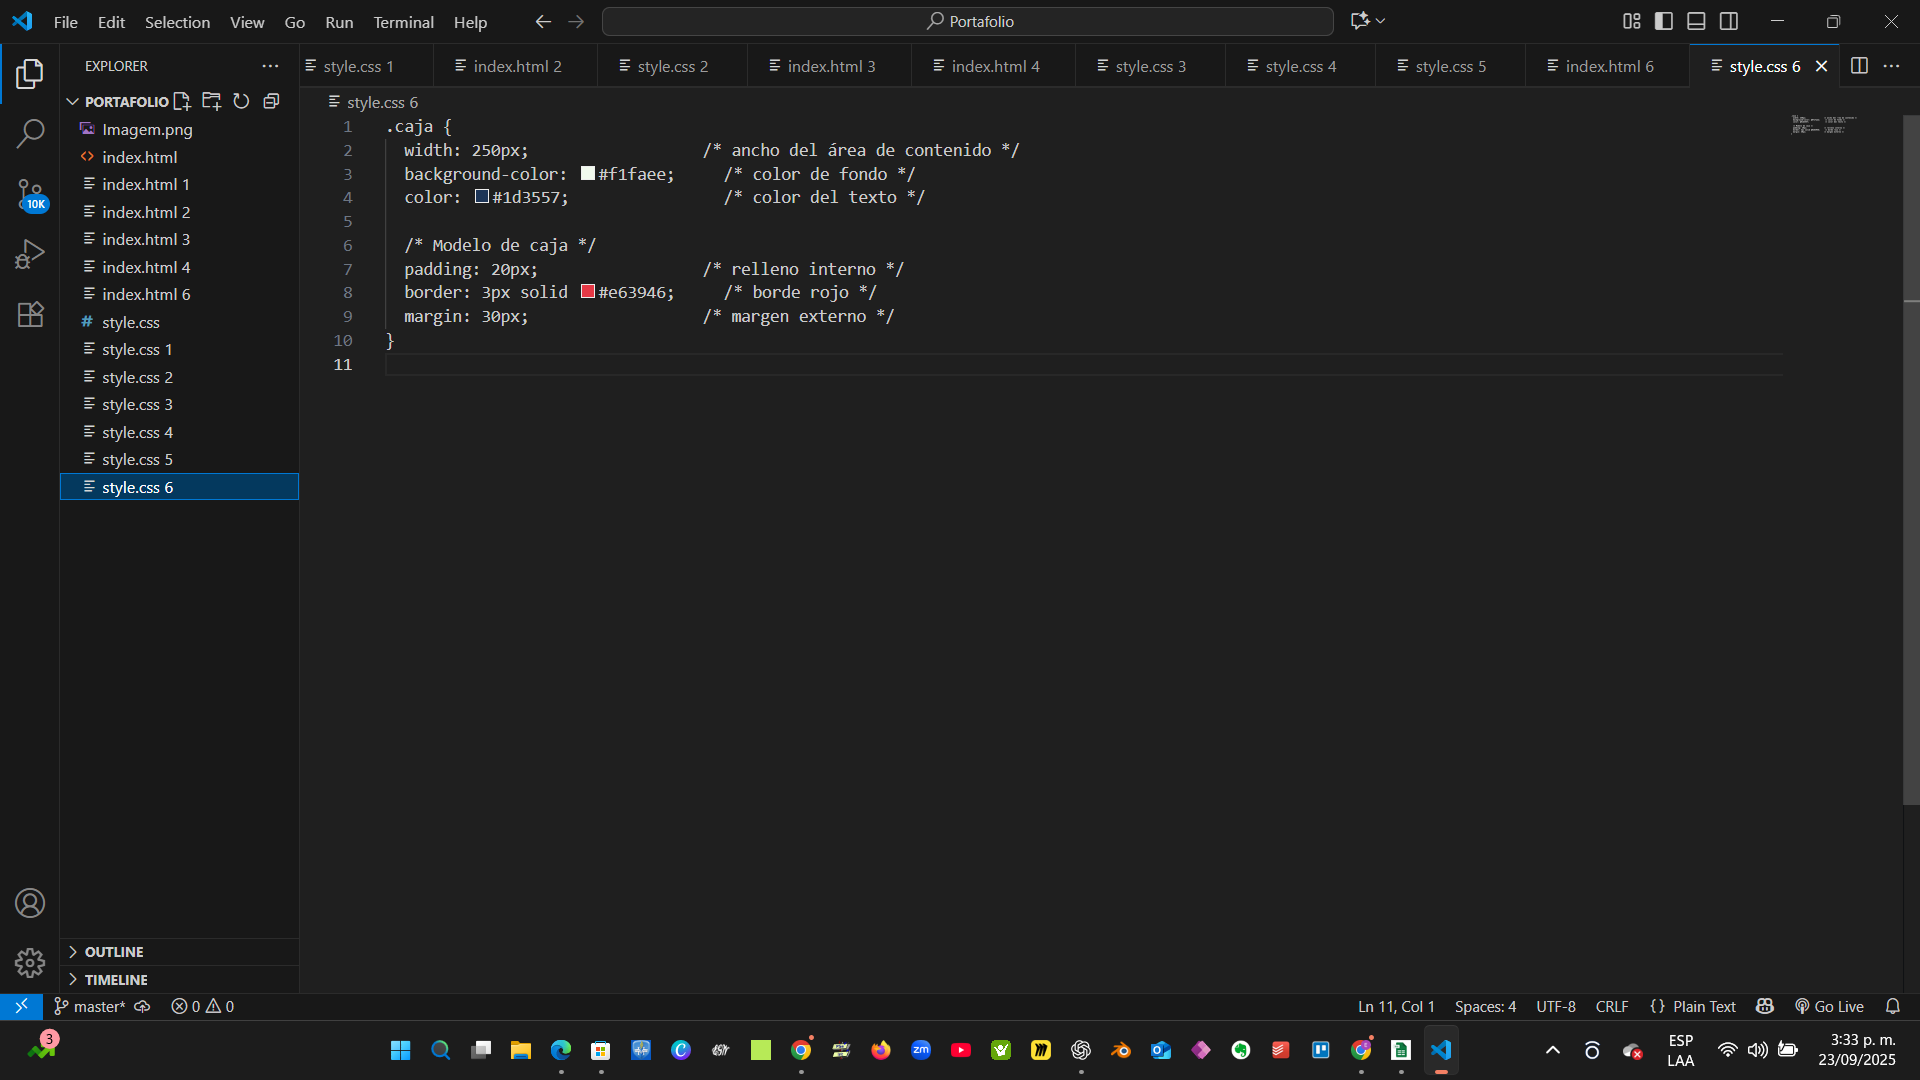Change UTF-8 file encoding
This screenshot has width=1920, height=1080.
1556,1006
